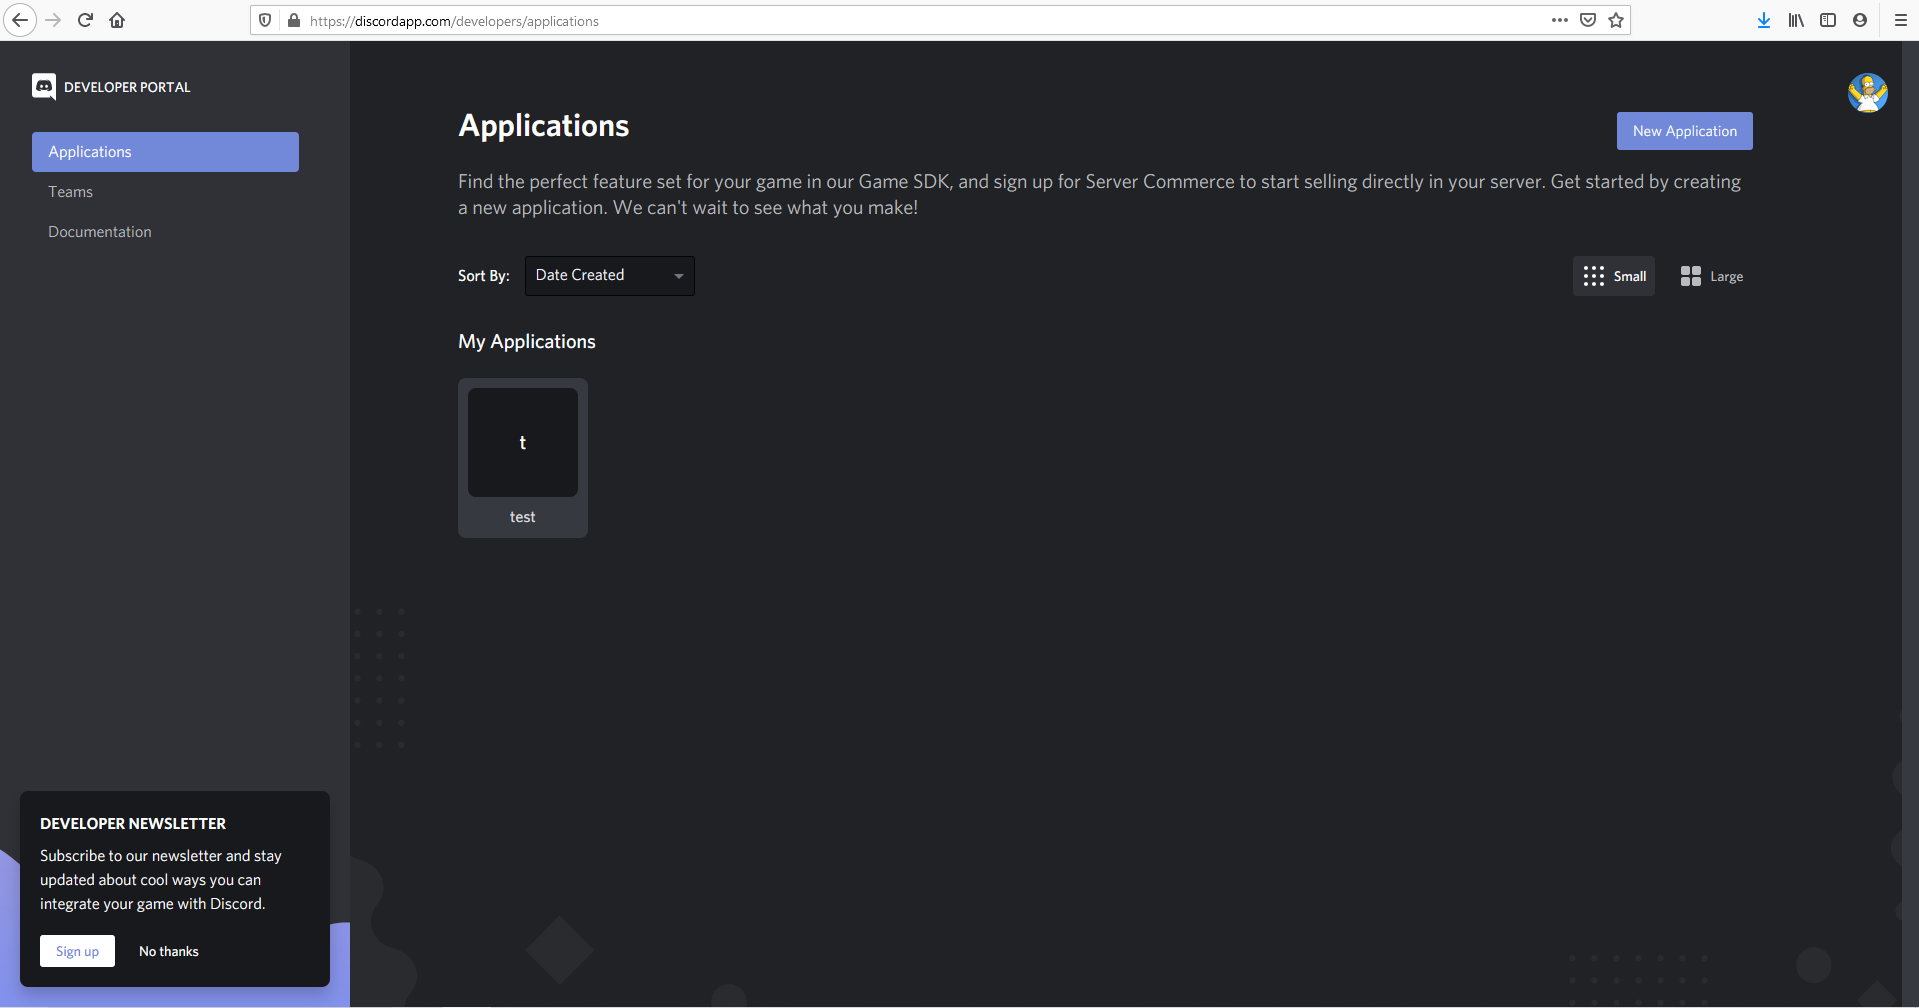Screen dimensions: 1919x1008
Task: Show the page actions three-dots menu
Action: [x=1559, y=20]
